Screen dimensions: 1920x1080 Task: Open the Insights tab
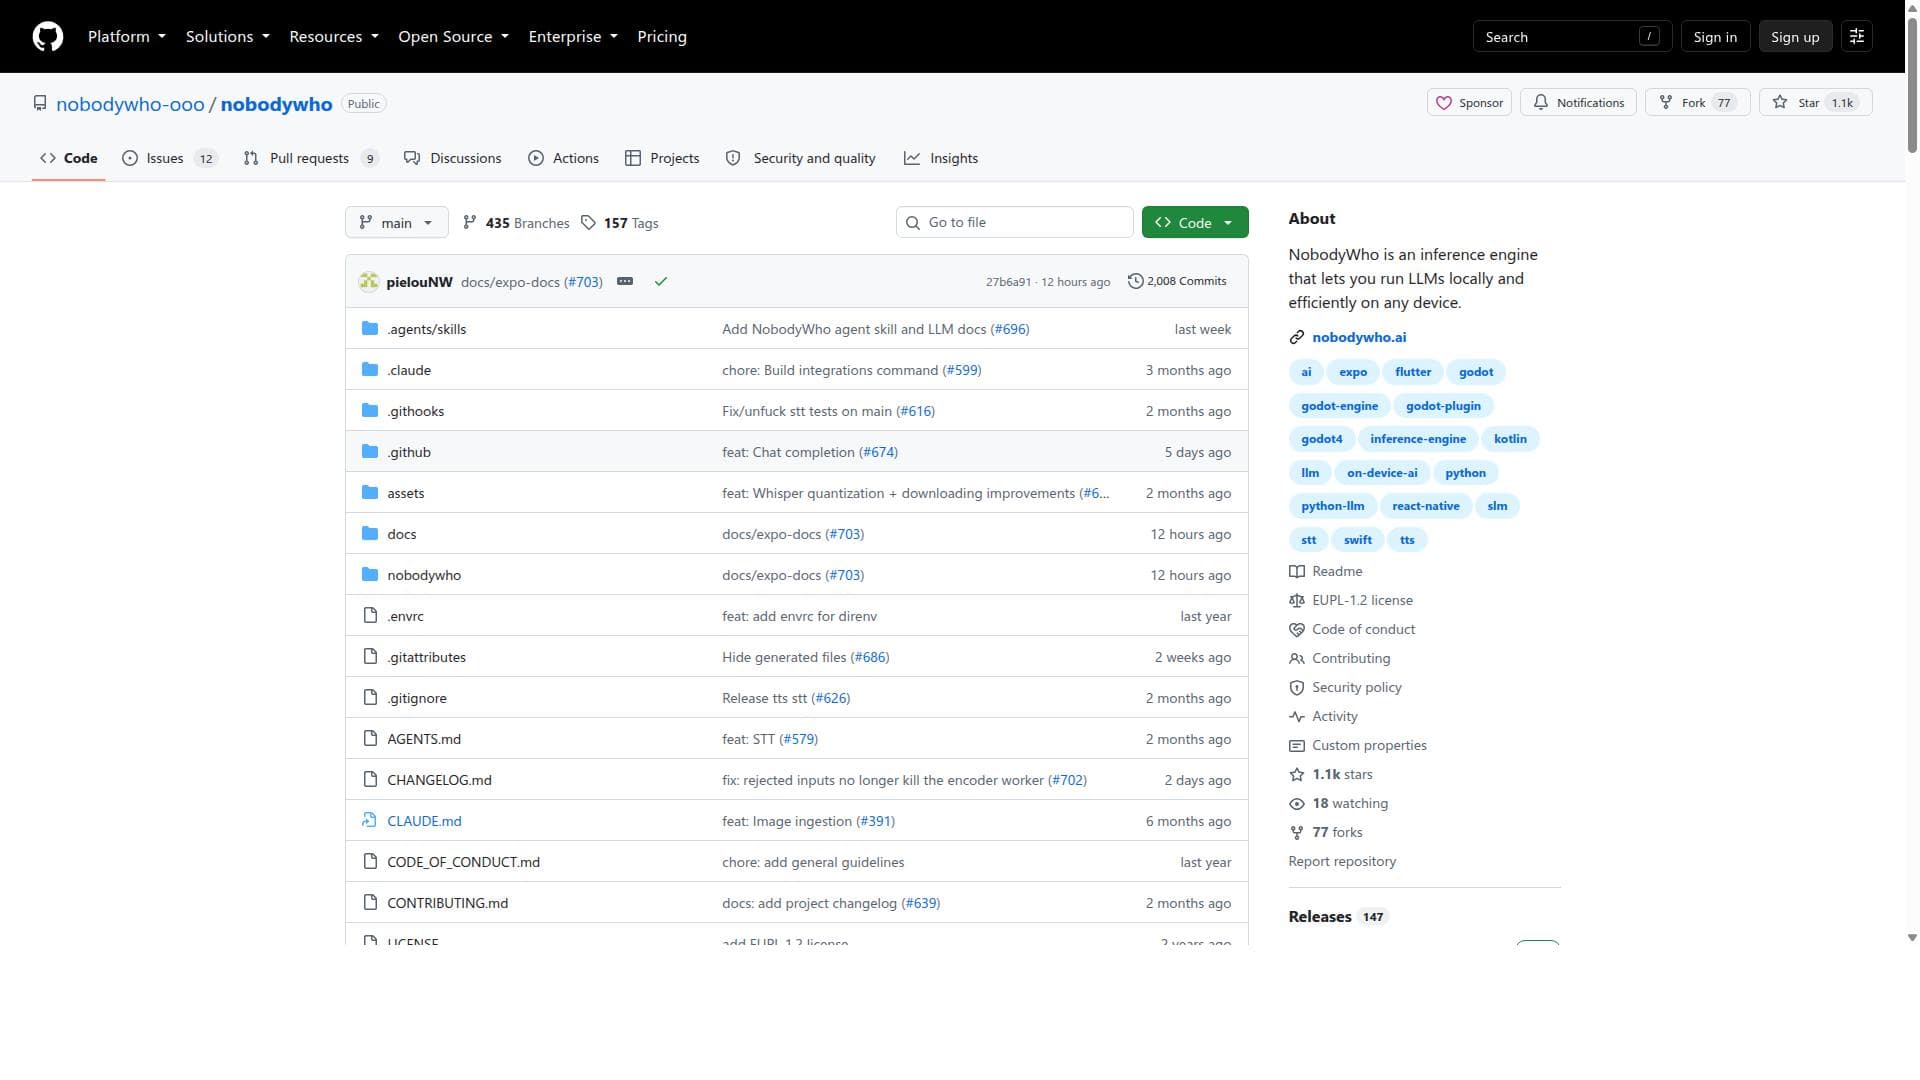click(x=941, y=158)
